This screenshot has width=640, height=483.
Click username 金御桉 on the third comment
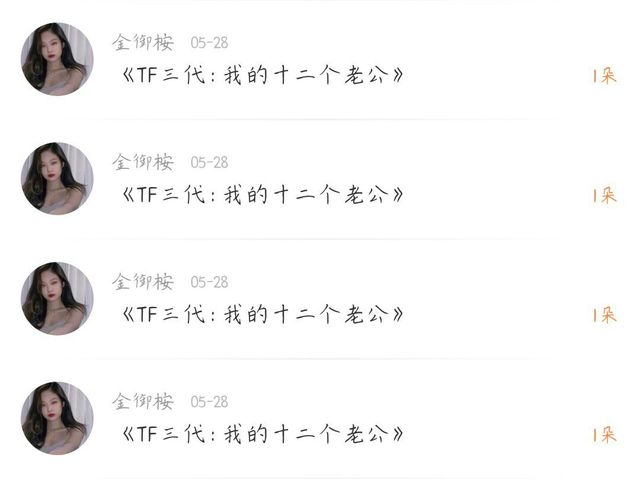coord(143,282)
